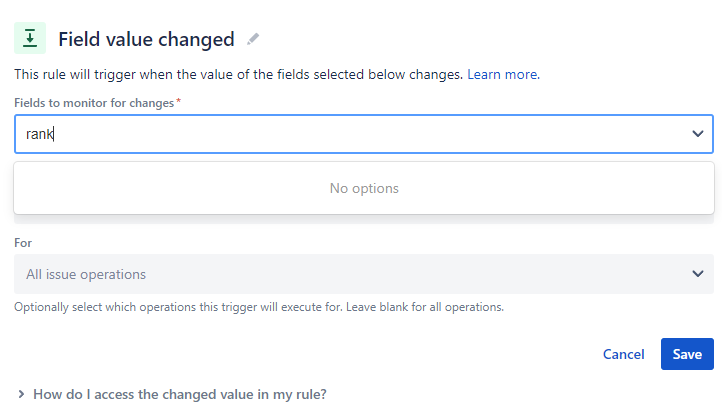Click the rule trigger description sentence

(x=238, y=74)
